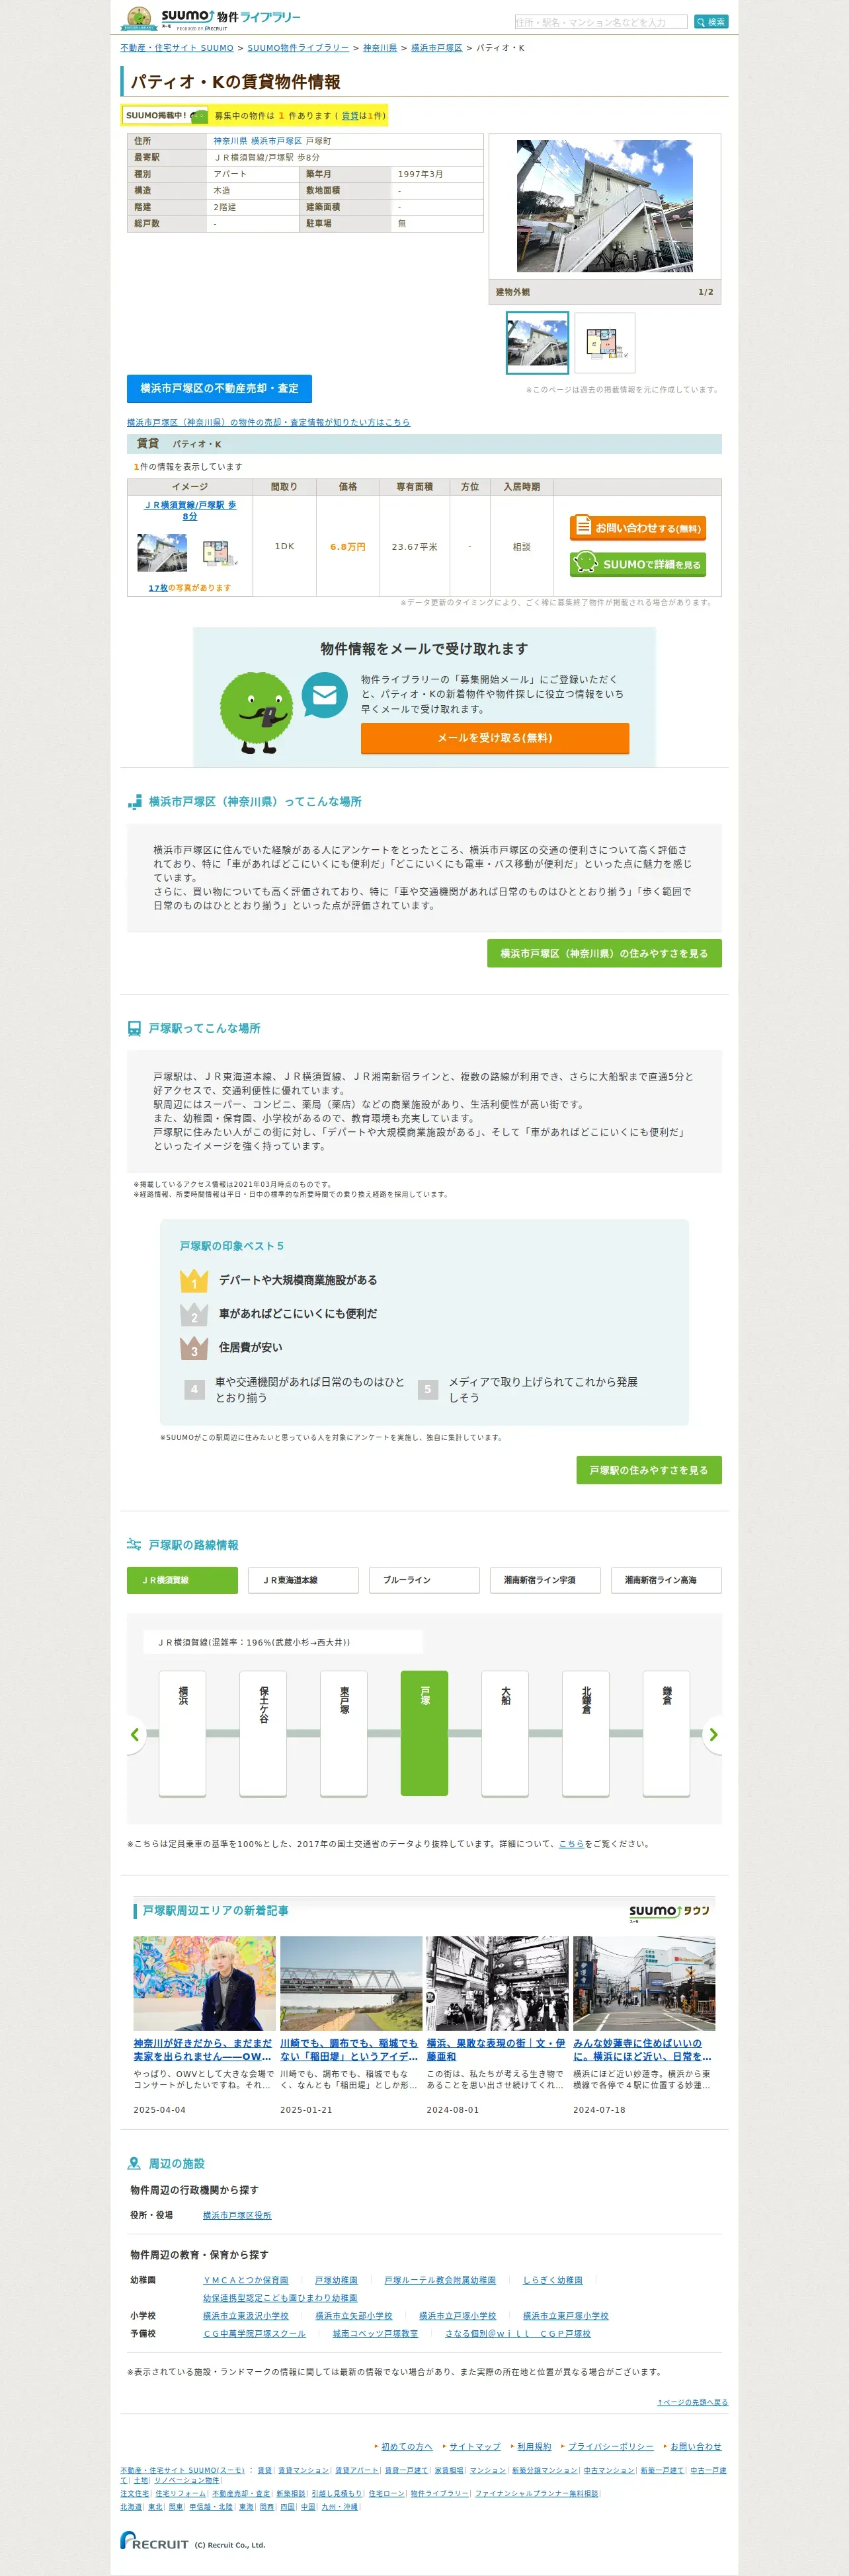Select 大船 station card
Screen dimensions: 849x2576
[x=505, y=1733]
